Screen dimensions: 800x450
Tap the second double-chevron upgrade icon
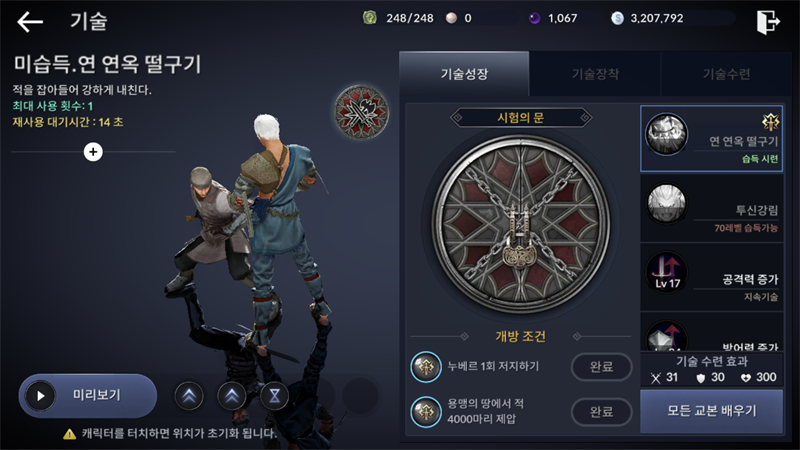coord(232,396)
